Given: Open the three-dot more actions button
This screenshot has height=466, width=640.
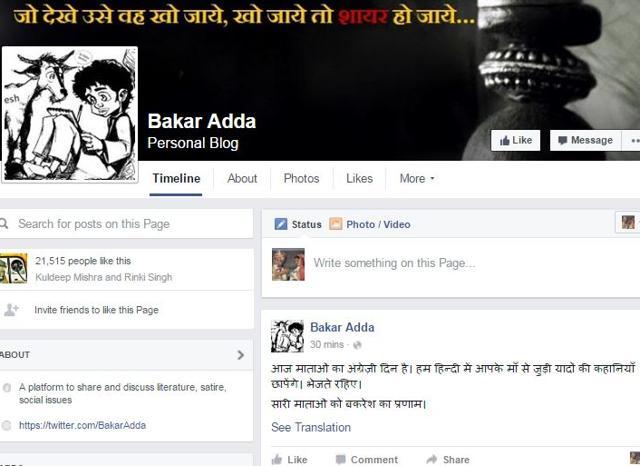Looking at the screenshot, I should click(x=631, y=141).
